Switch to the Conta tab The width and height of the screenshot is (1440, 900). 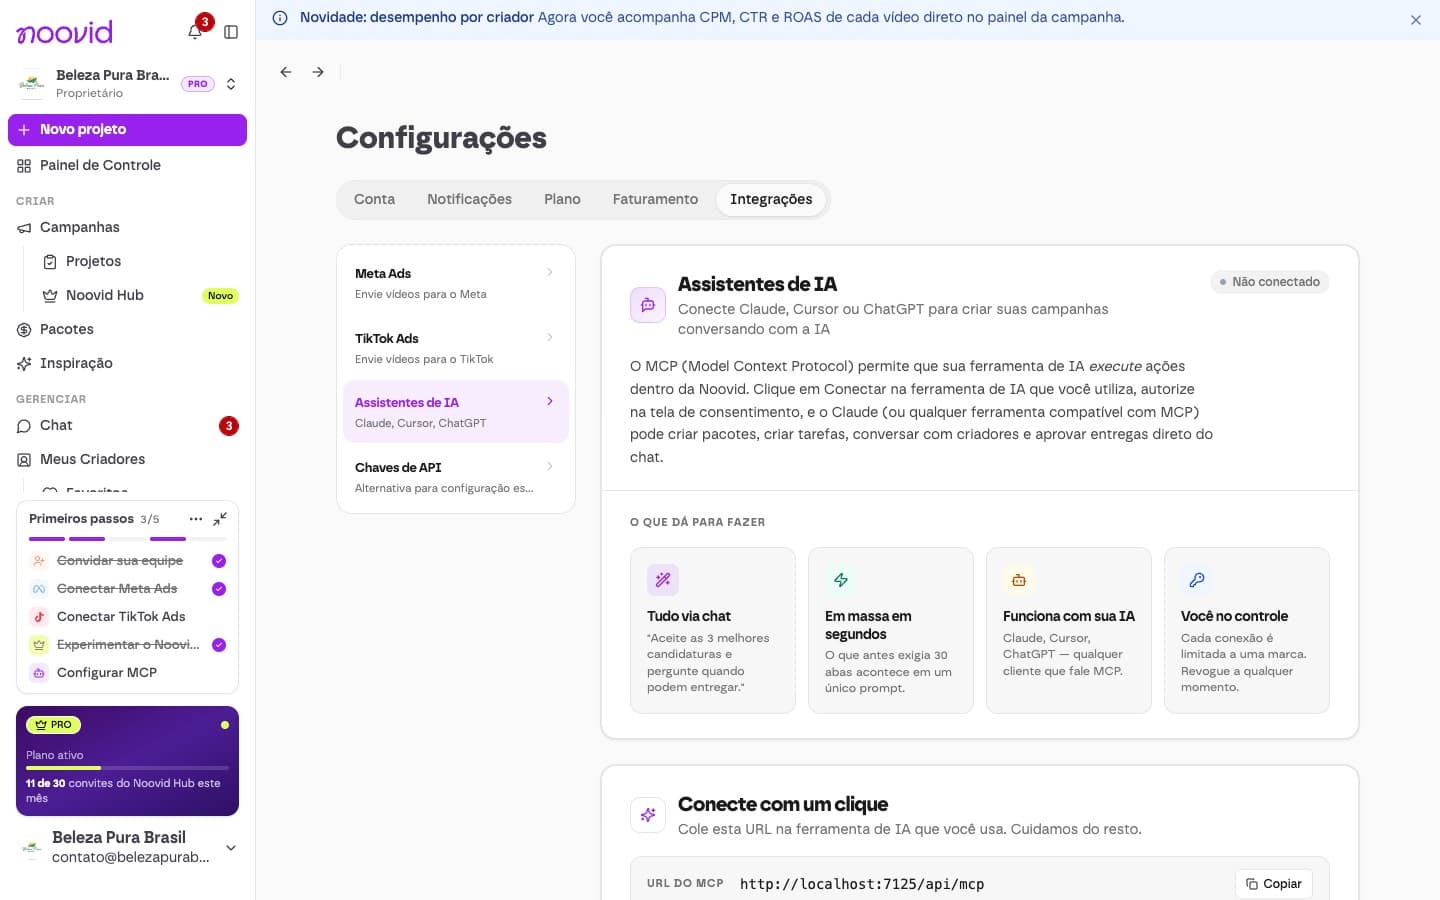pyautogui.click(x=374, y=199)
